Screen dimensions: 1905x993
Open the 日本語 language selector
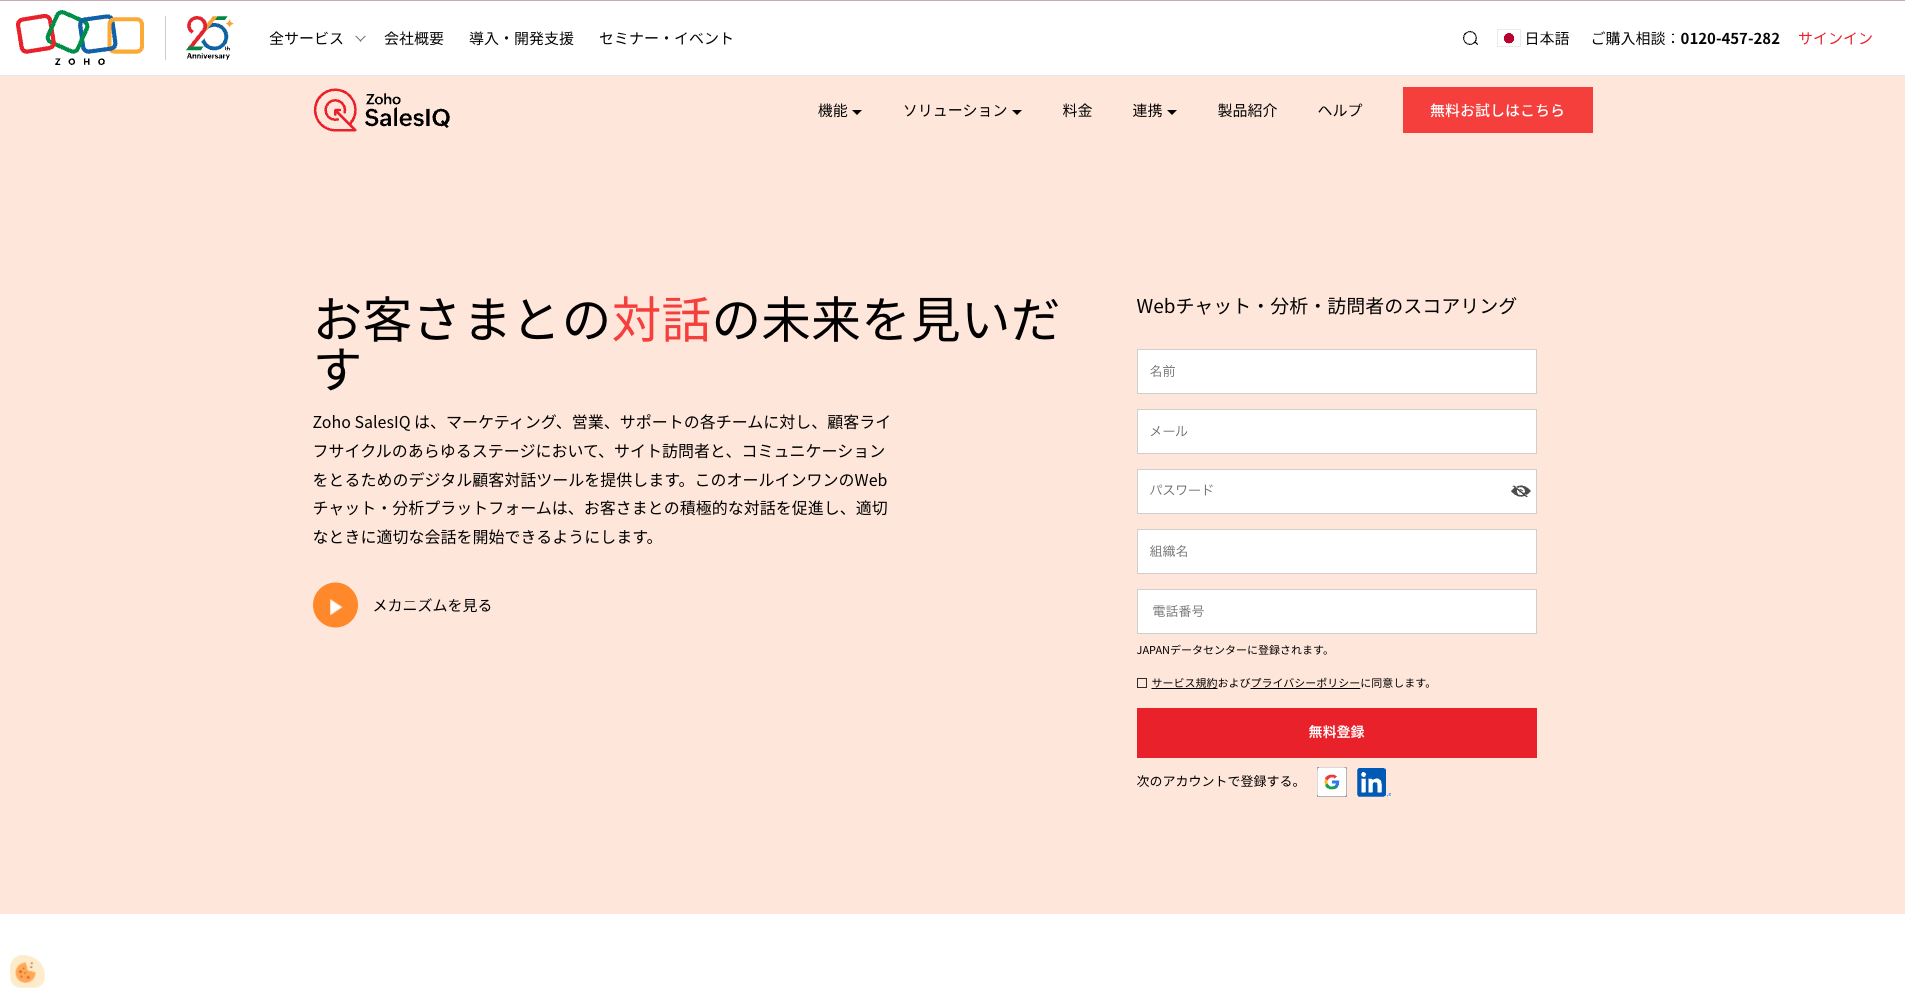pyautogui.click(x=1547, y=39)
